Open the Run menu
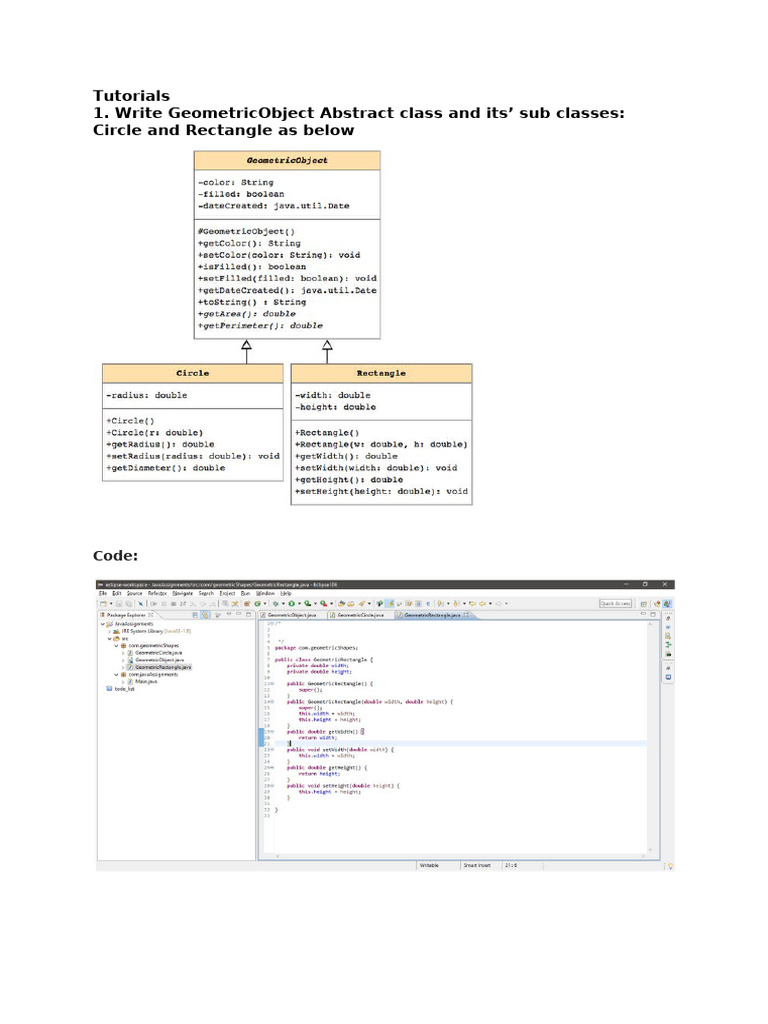The width and height of the screenshot is (768, 1024). point(246,593)
